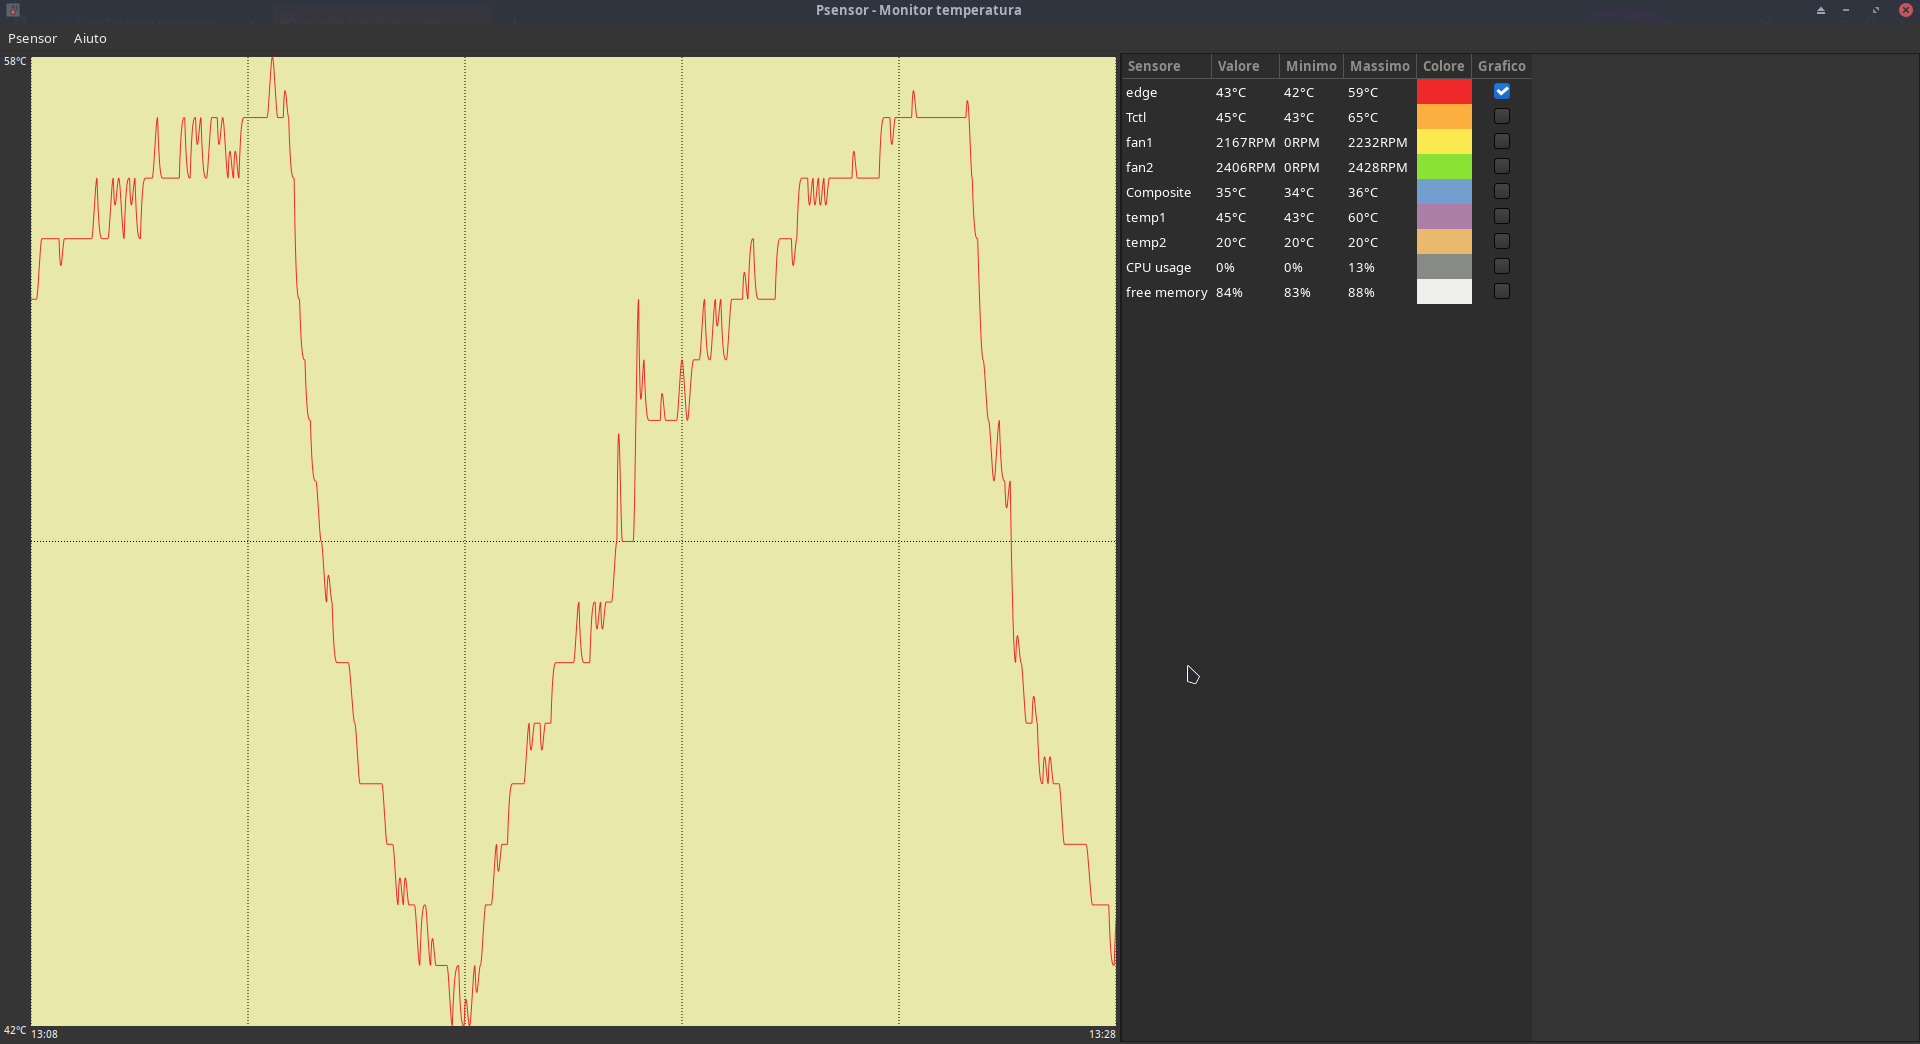Close the Psensor window
The width and height of the screenshot is (1920, 1044).
click(1905, 10)
